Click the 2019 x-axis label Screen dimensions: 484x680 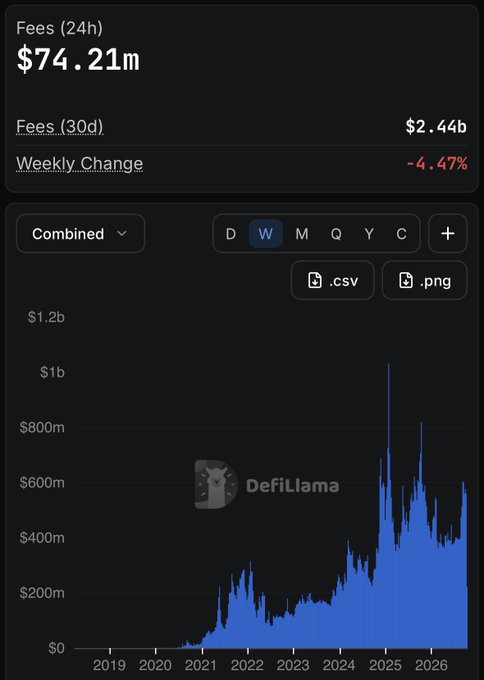109,665
